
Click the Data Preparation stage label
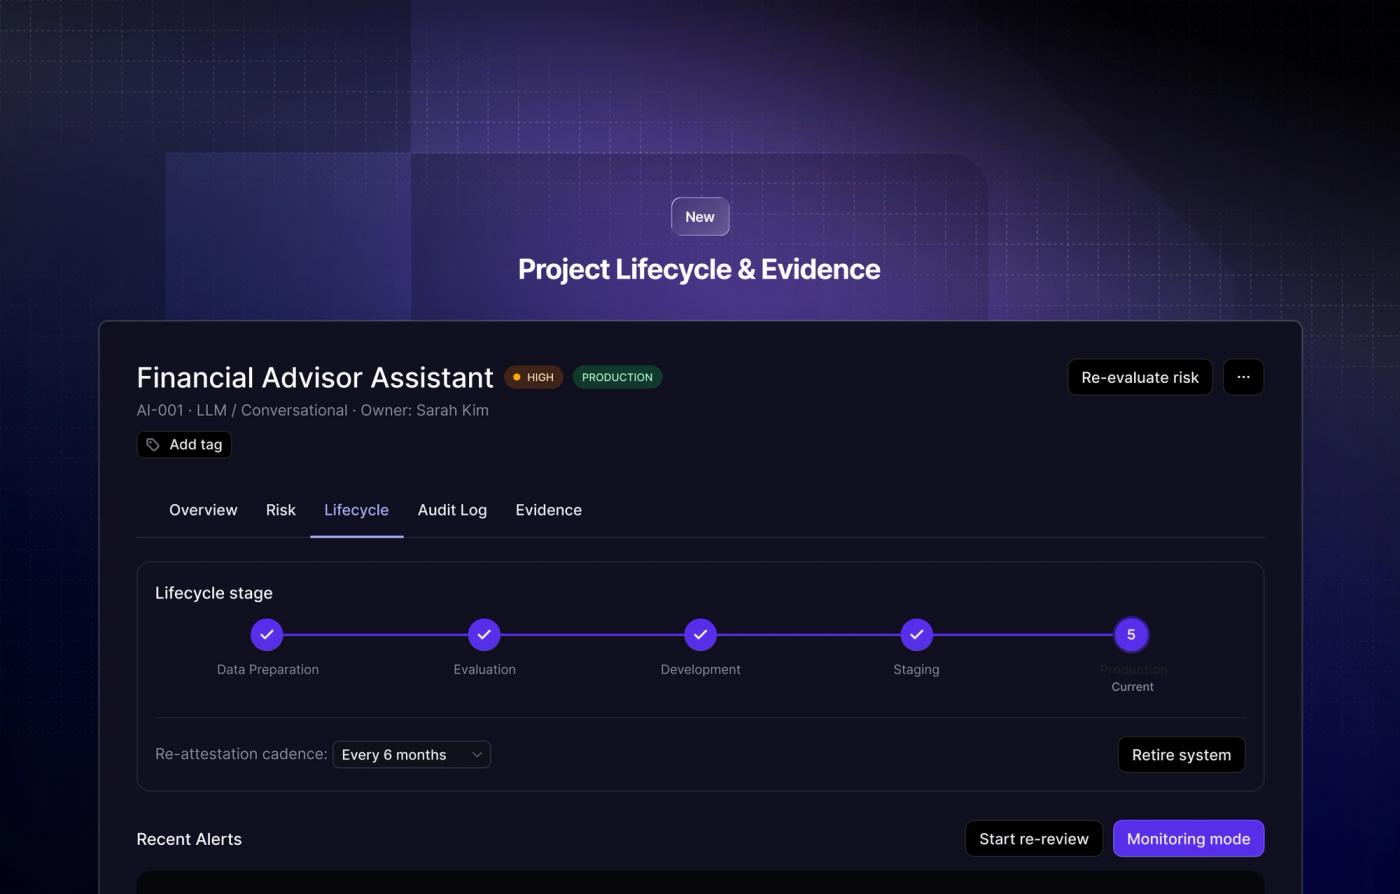[268, 670]
